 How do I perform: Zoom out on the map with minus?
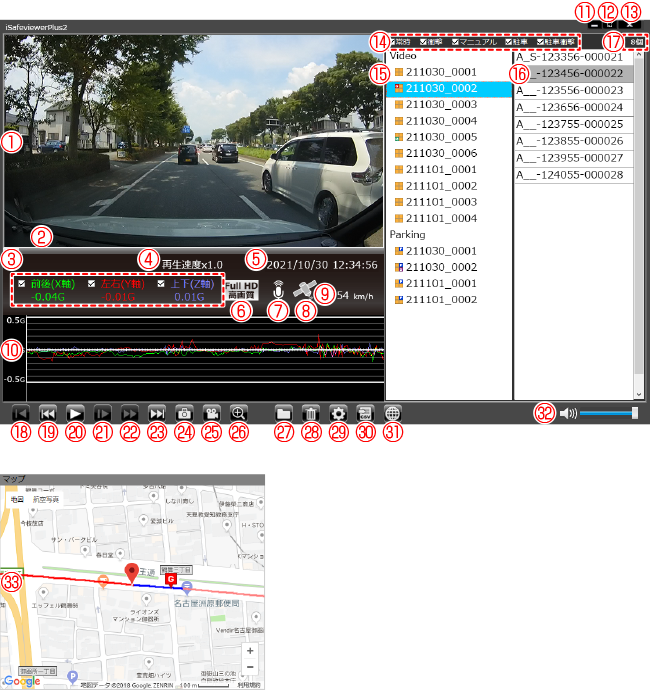[250, 667]
